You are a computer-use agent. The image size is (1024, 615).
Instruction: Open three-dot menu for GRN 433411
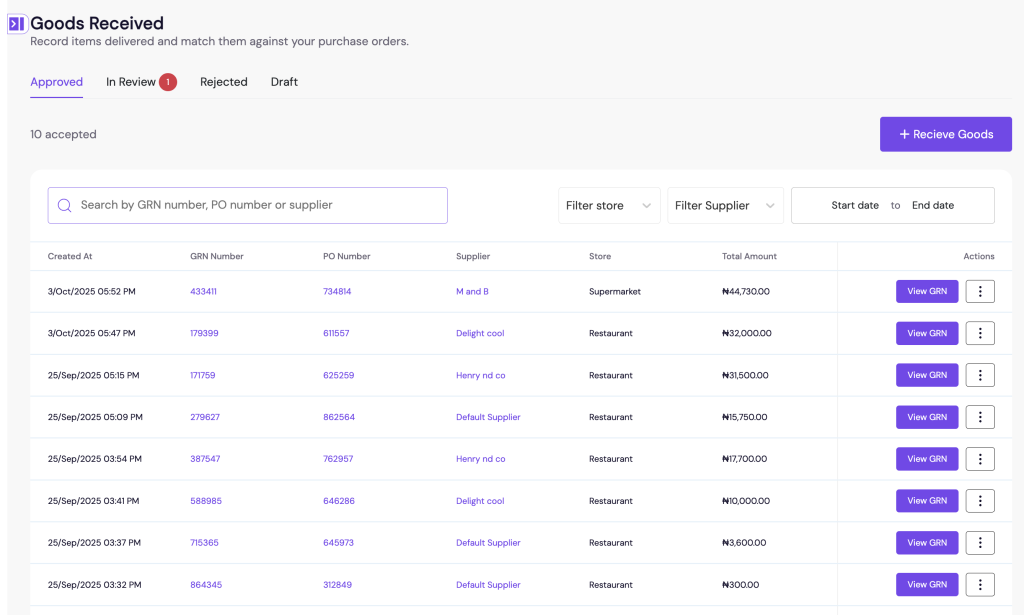(980, 291)
